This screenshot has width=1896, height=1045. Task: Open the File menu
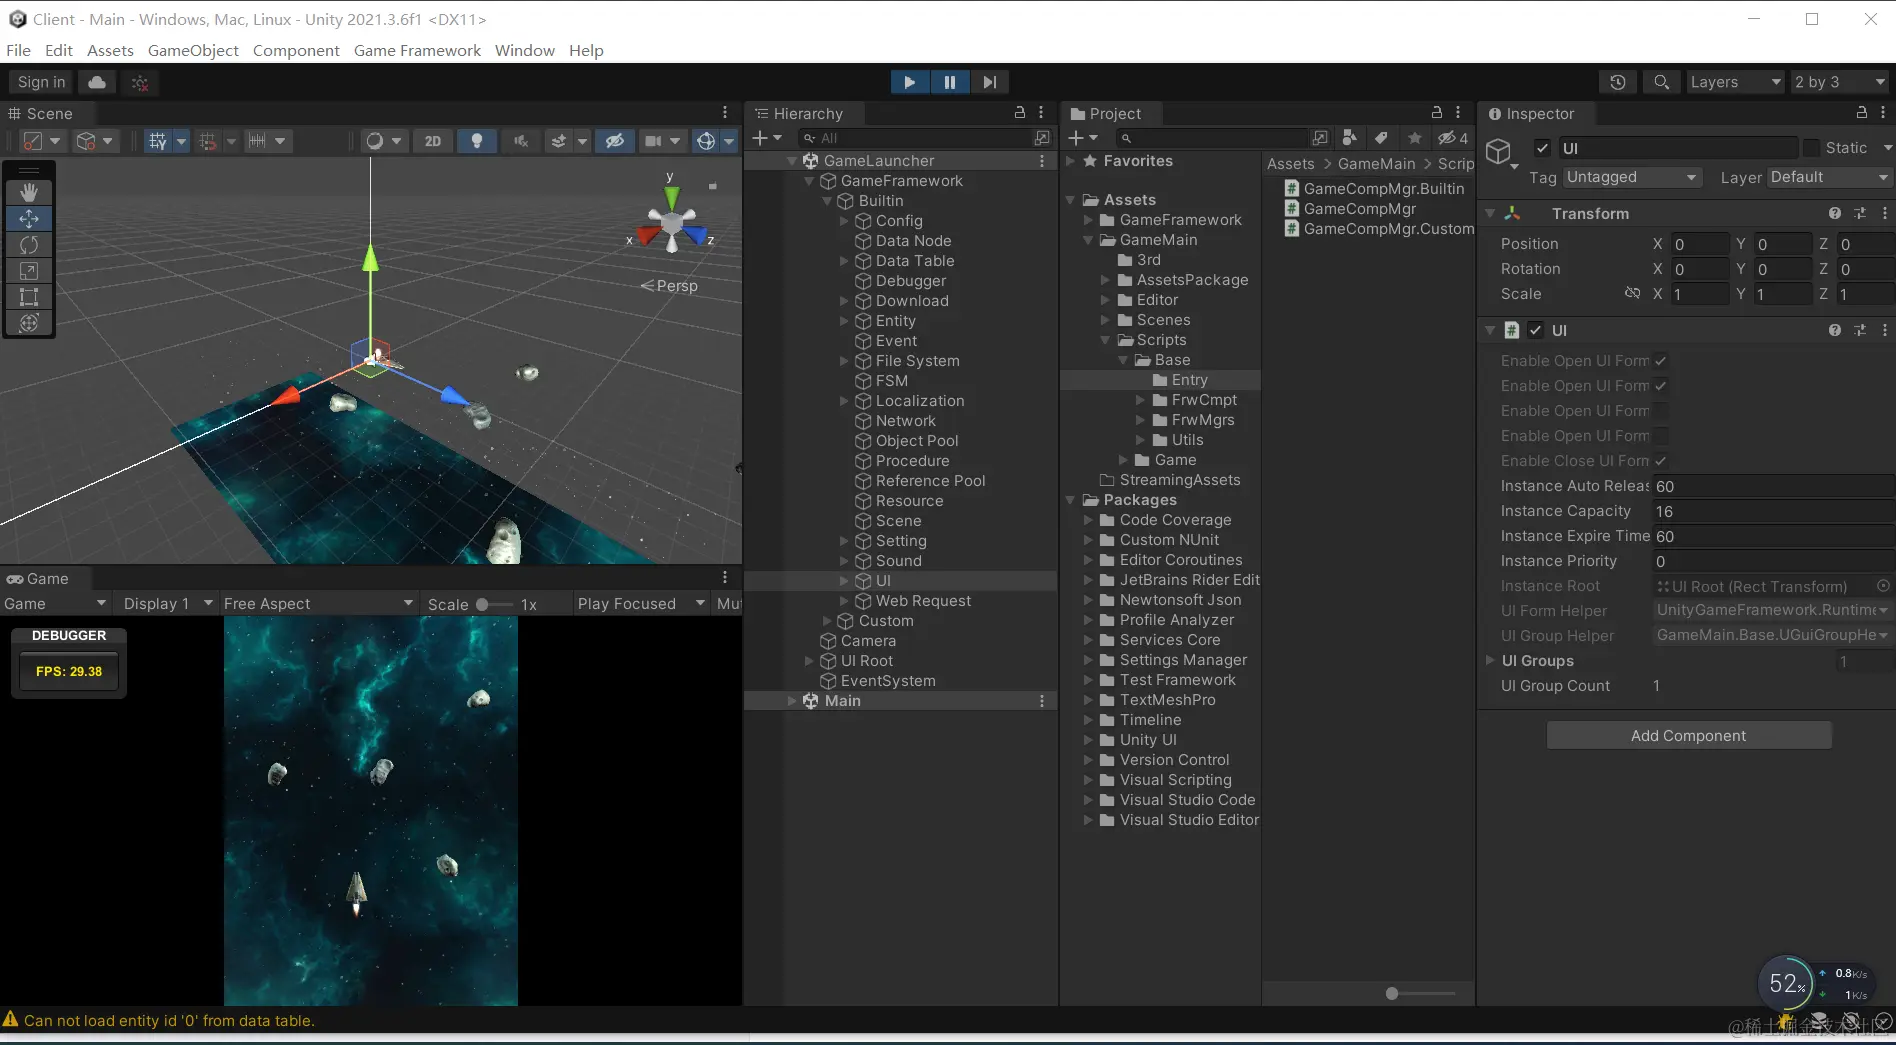18,50
